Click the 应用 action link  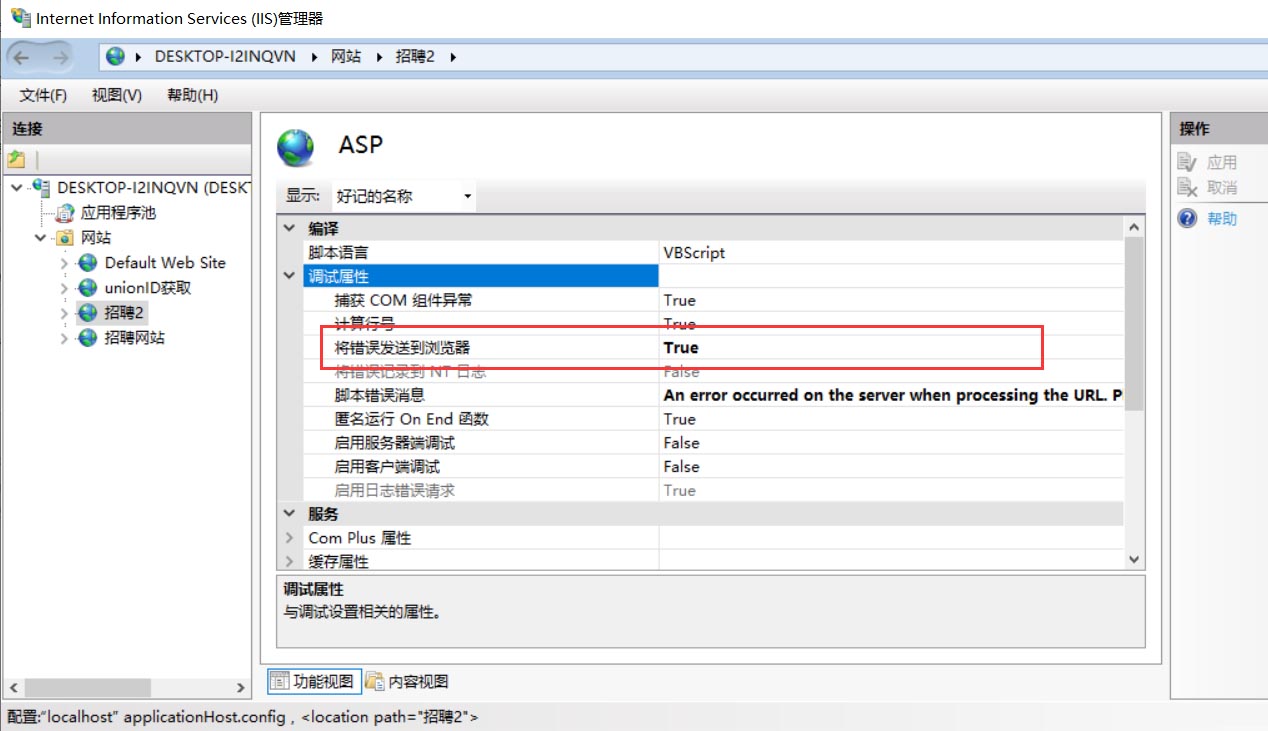tap(1216, 162)
